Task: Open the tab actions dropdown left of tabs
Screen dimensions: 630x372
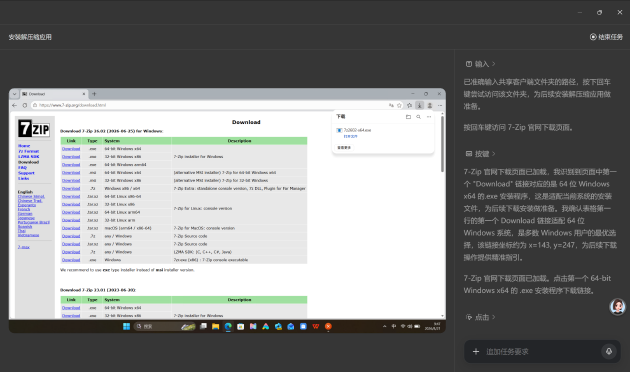Action: 14,94
